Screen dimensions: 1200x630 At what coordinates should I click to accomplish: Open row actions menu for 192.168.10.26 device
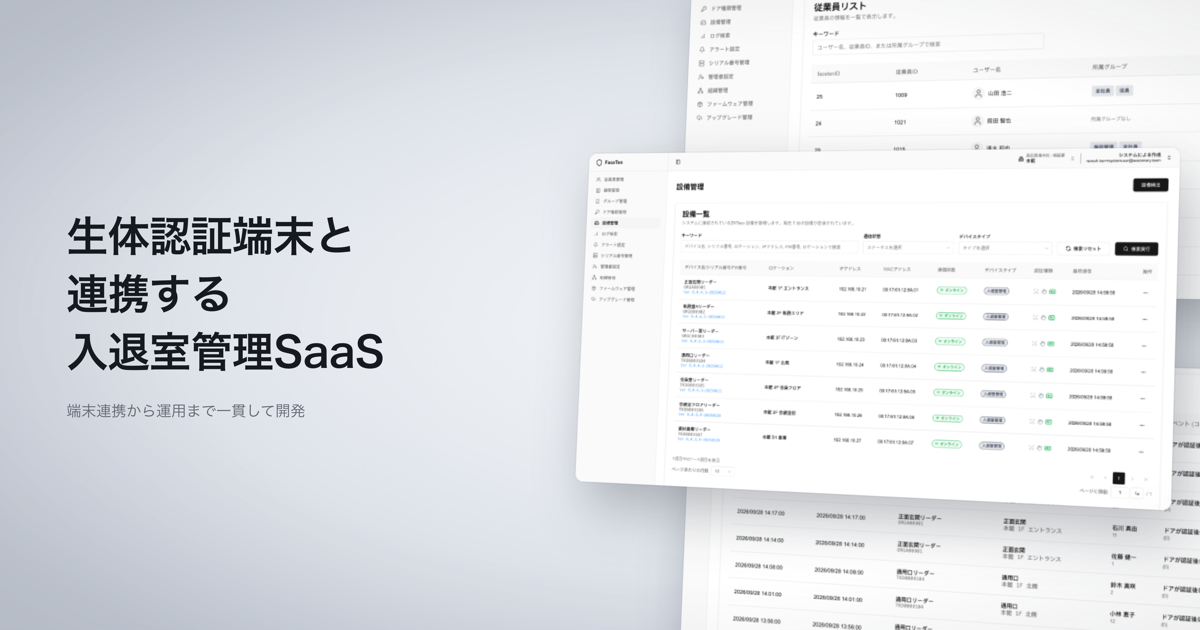pyautogui.click(x=1142, y=425)
